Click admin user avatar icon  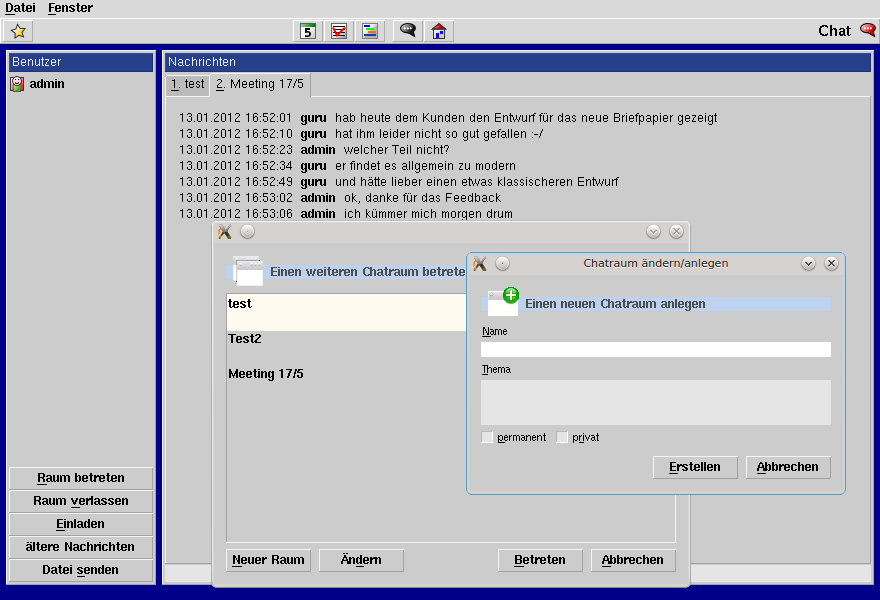point(17,84)
